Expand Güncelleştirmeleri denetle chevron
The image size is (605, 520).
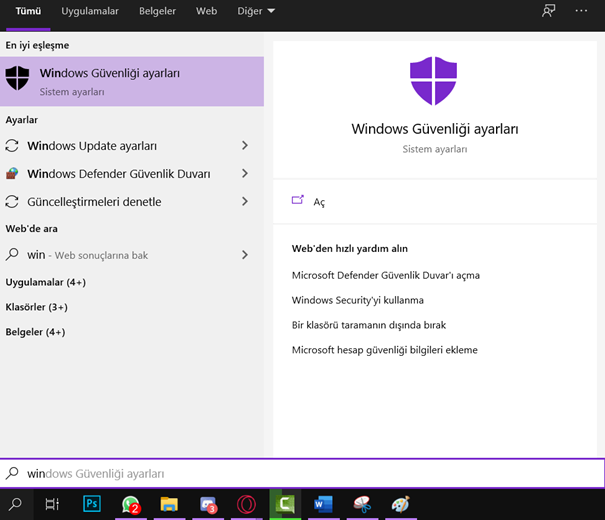tap(245, 201)
